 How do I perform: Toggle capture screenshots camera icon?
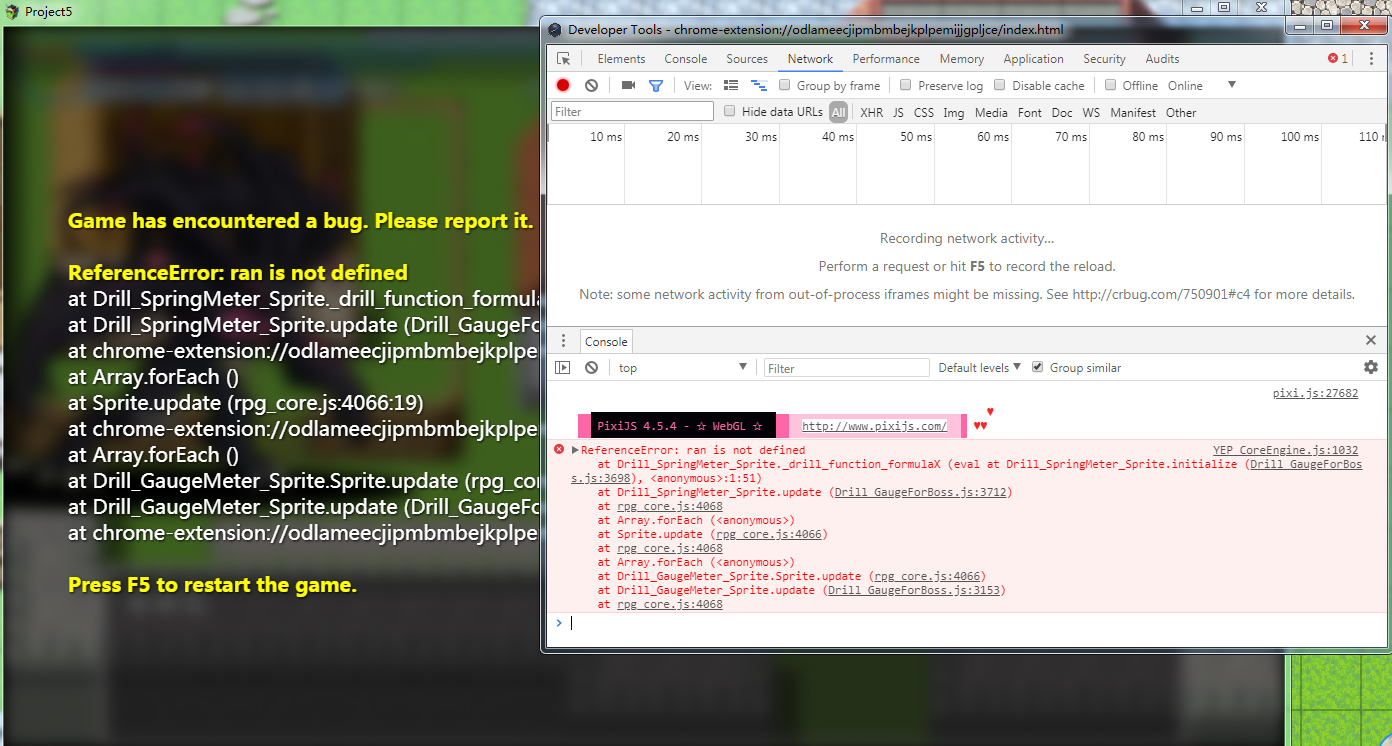(628, 86)
